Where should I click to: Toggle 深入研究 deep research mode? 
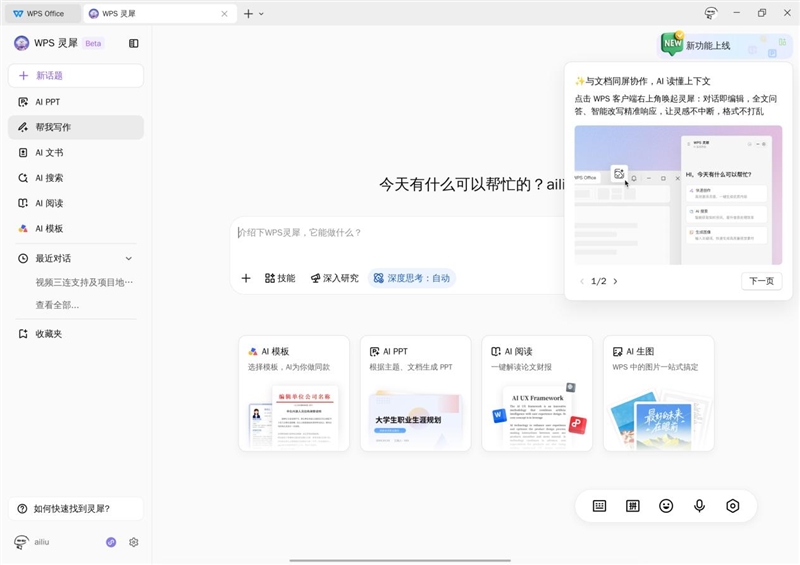pyautogui.click(x=334, y=278)
